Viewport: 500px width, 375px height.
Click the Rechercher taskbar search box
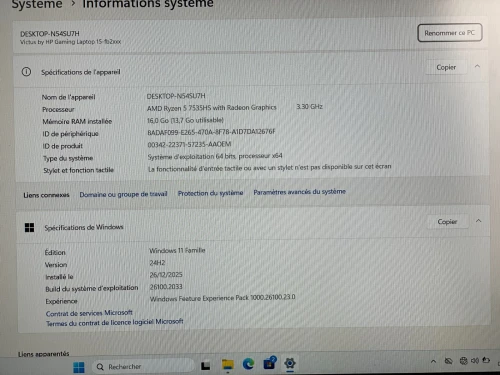[x=142, y=367]
